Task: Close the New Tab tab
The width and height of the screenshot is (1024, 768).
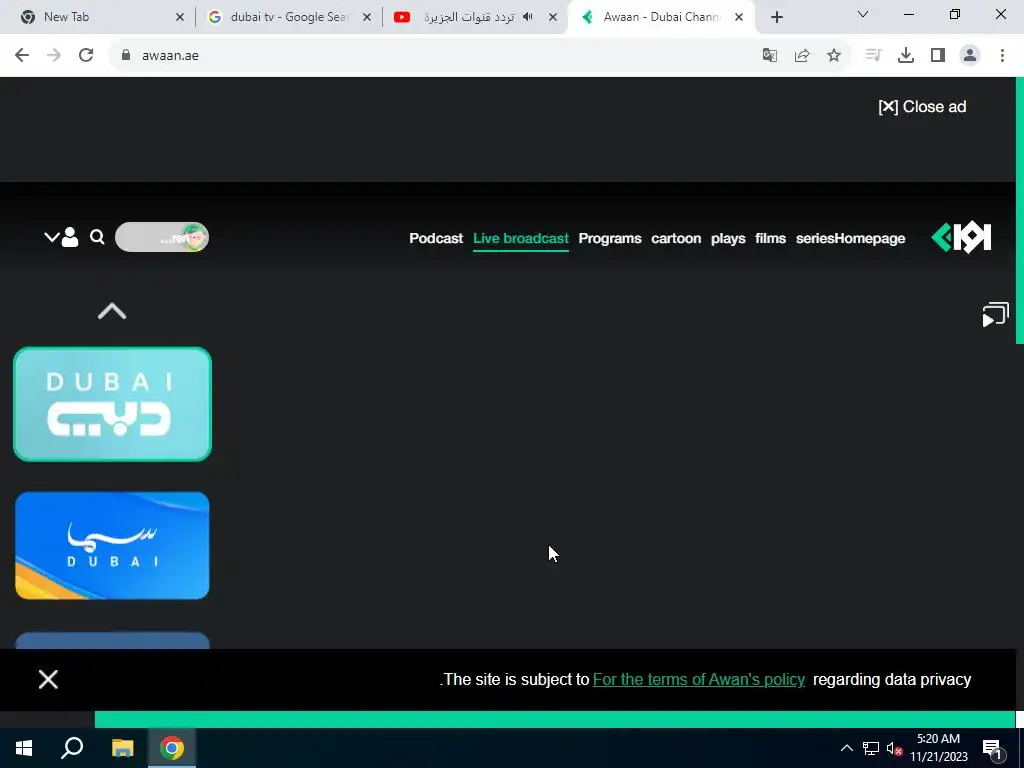Action: point(180,18)
